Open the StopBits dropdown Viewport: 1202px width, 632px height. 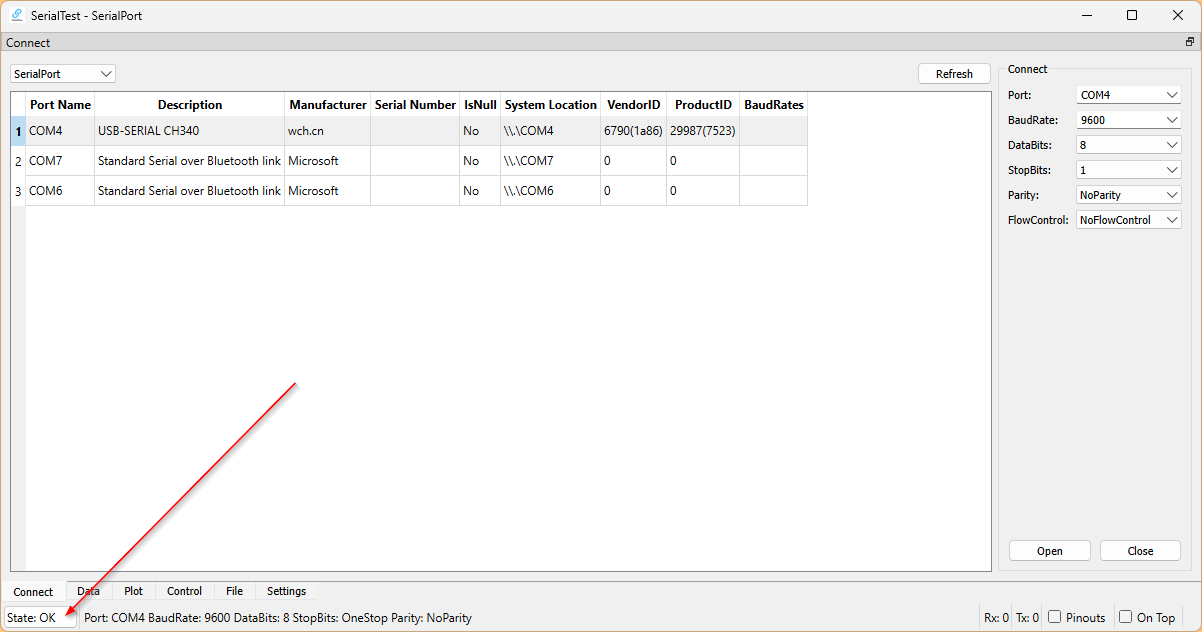pyautogui.click(x=1129, y=170)
